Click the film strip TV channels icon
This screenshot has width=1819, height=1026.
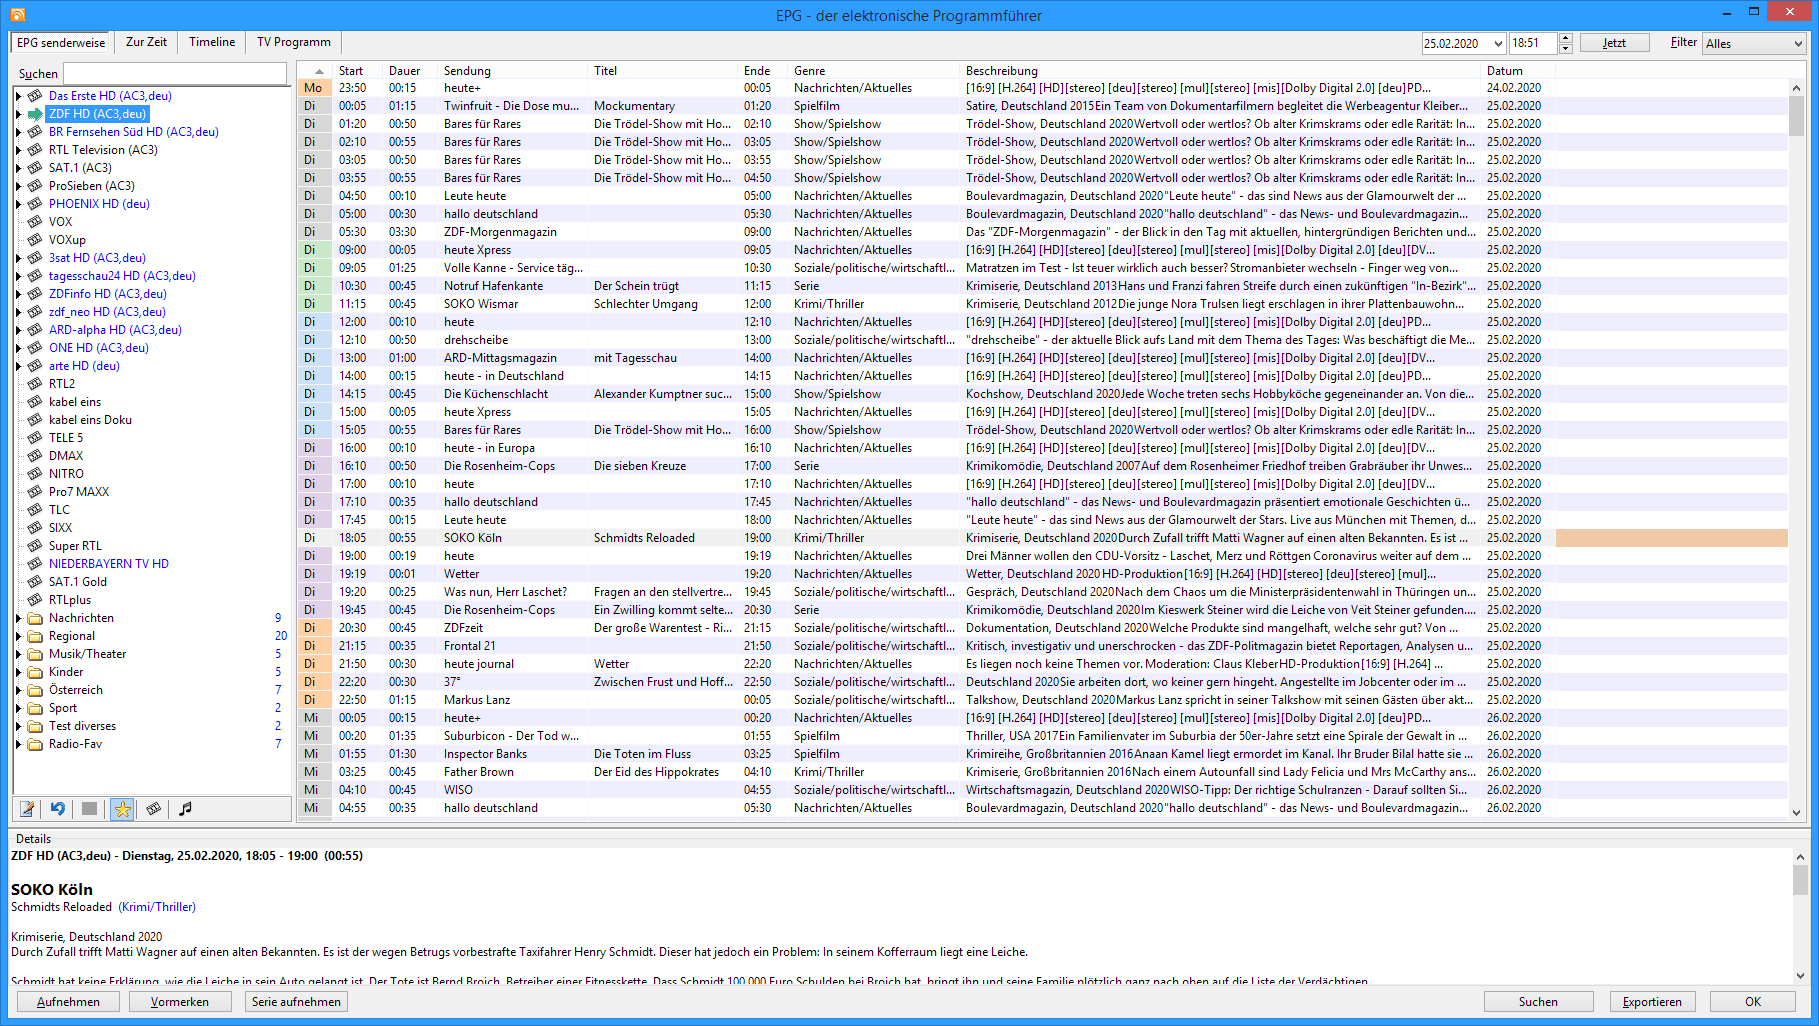pos(153,809)
